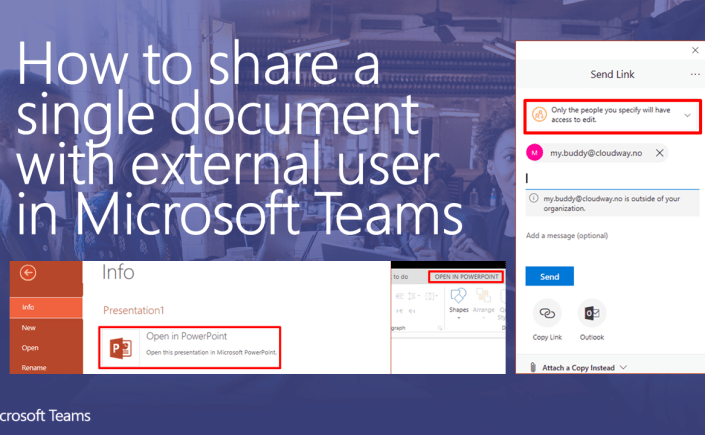The image size is (705, 435).
Task: Click the paperclip icon beside Attach a Copy
Action: click(531, 368)
